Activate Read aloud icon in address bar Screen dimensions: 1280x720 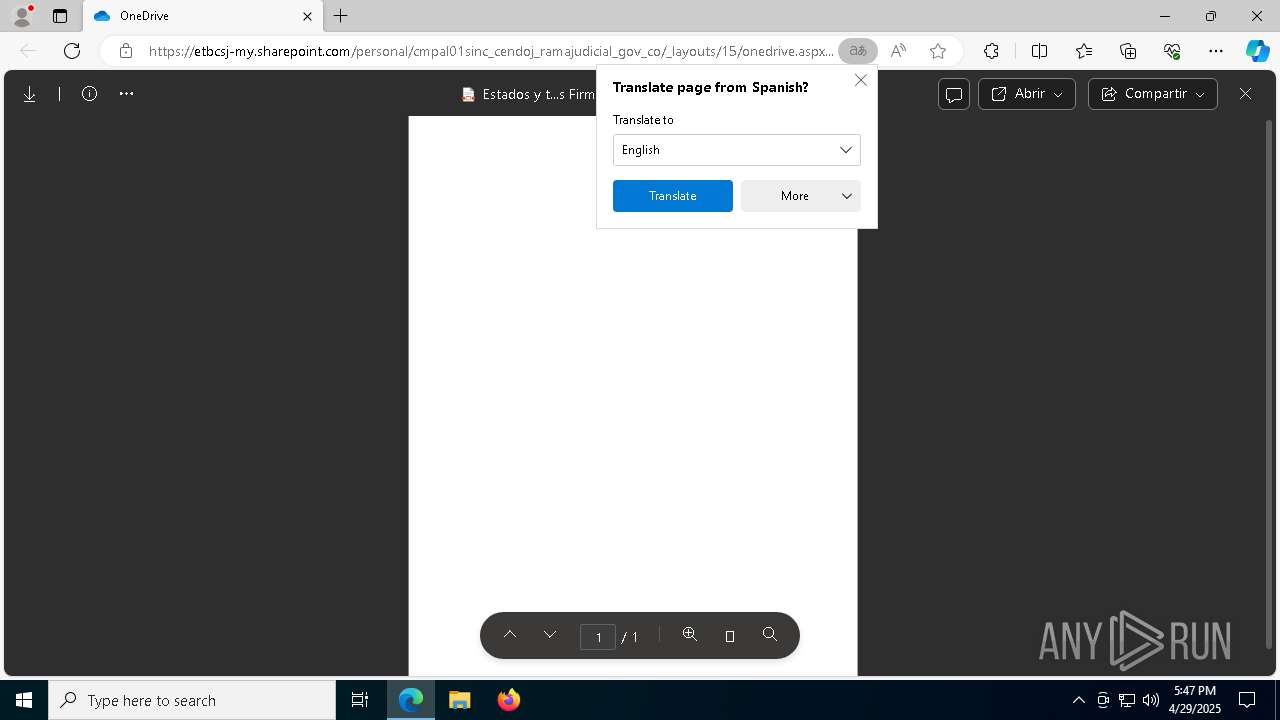(x=898, y=51)
